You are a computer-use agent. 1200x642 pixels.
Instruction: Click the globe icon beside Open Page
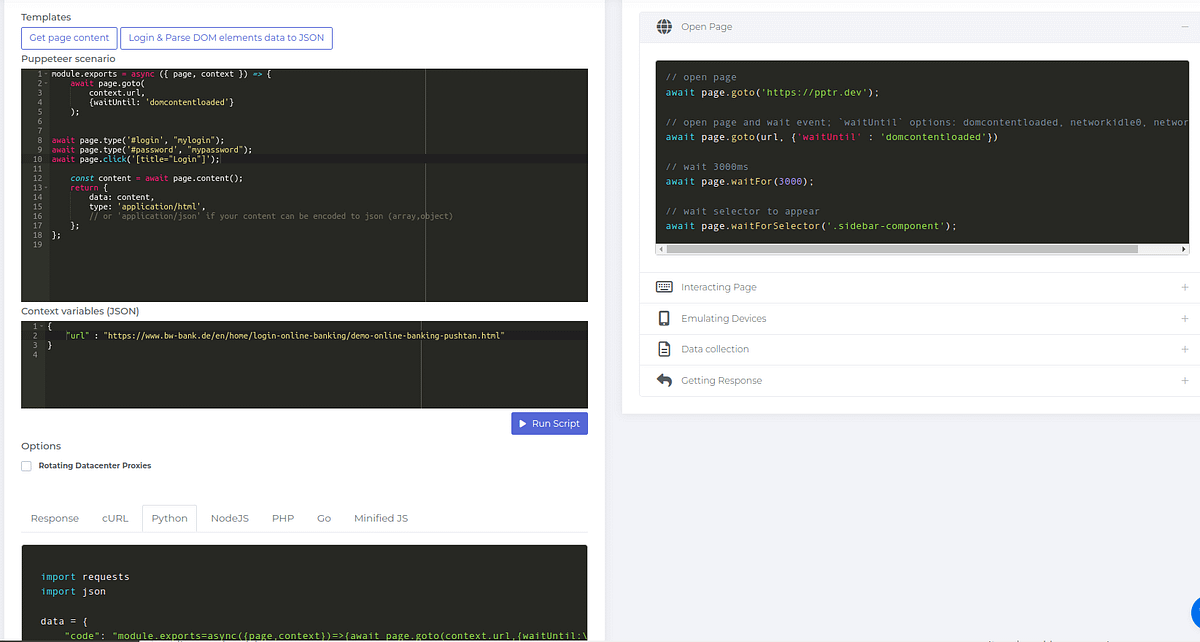pyautogui.click(x=664, y=26)
